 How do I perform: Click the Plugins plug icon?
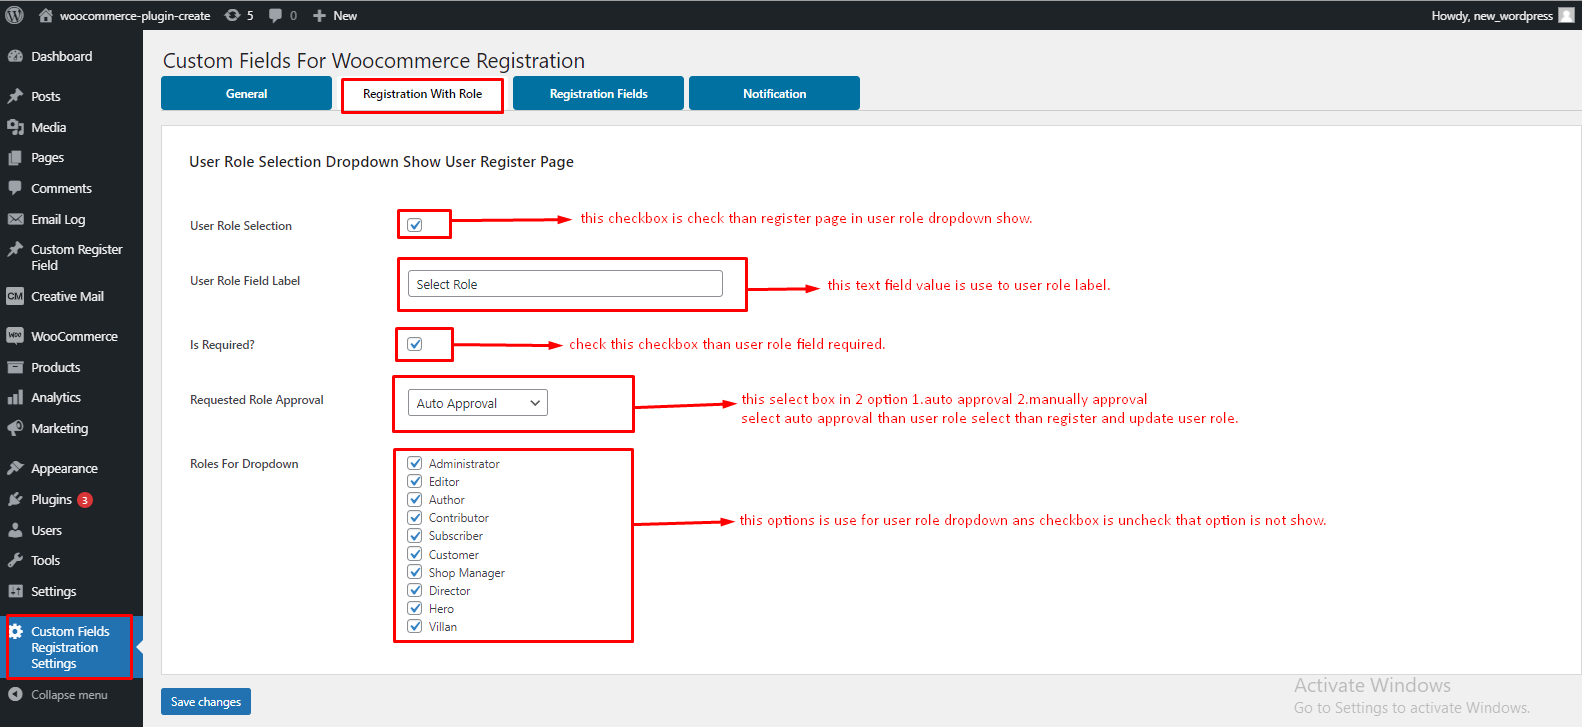[x=15, y=499]
